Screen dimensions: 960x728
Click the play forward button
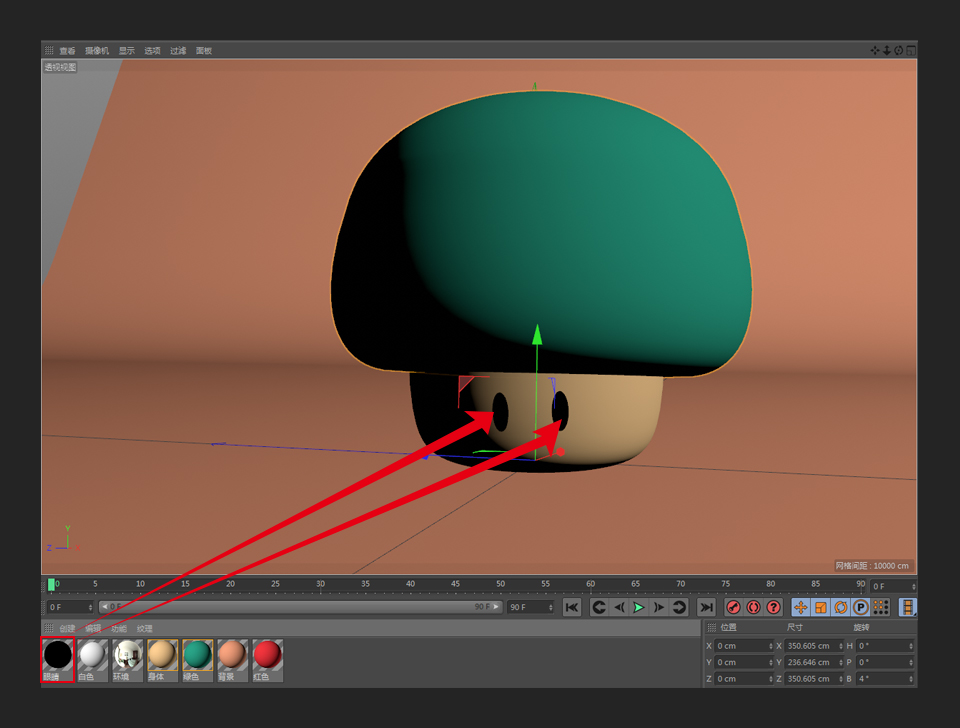point(639,607)
